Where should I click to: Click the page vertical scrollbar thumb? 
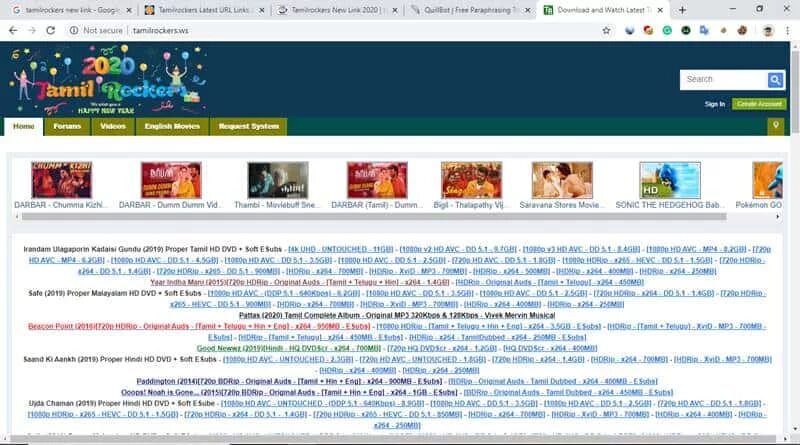tap(795, 92)
